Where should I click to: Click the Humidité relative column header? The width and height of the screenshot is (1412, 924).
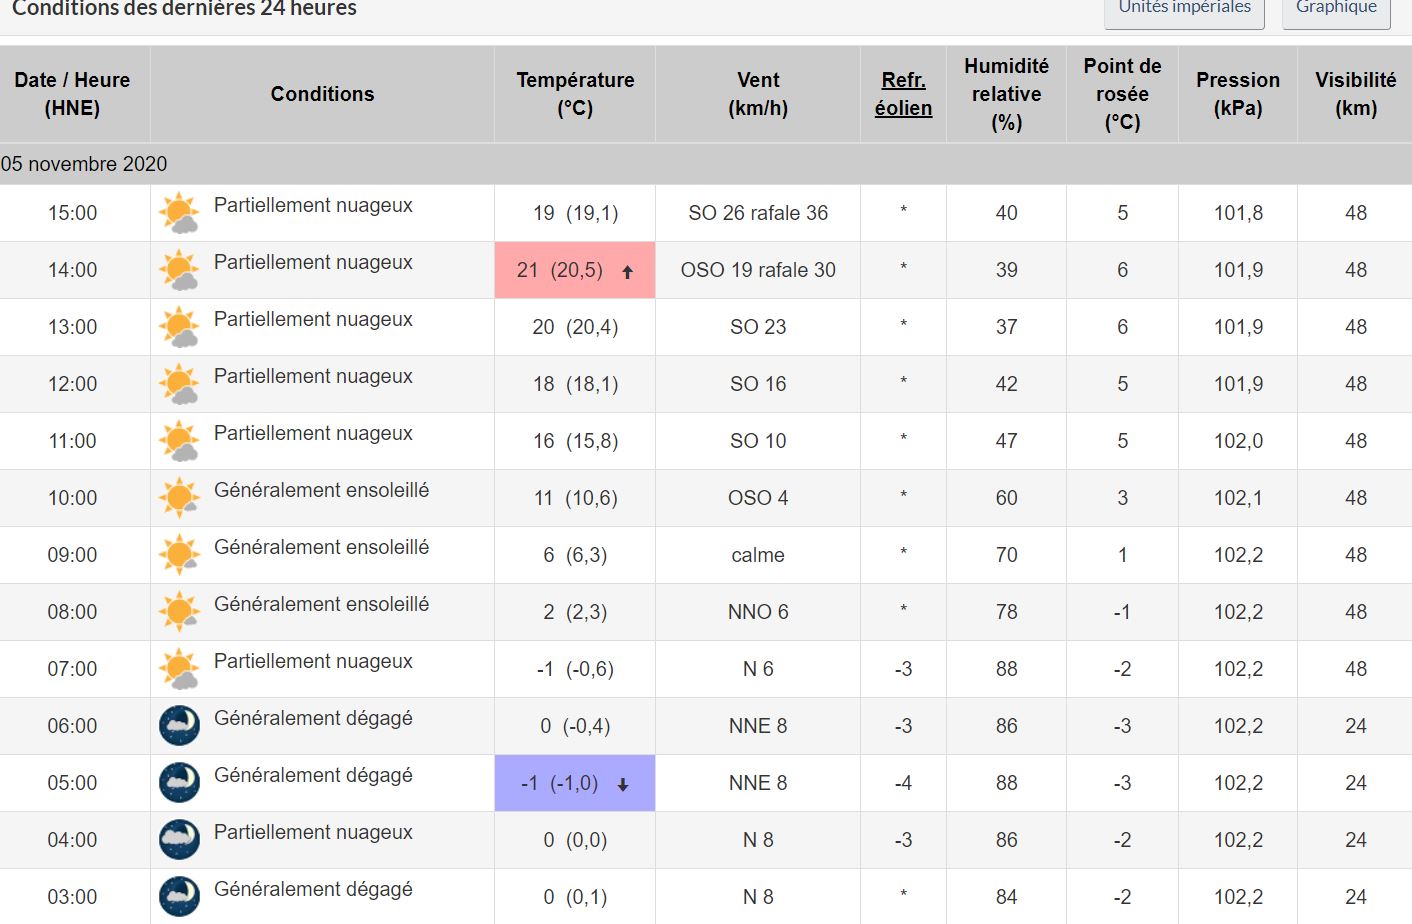pyautogui.click(x=1006, y=94)
